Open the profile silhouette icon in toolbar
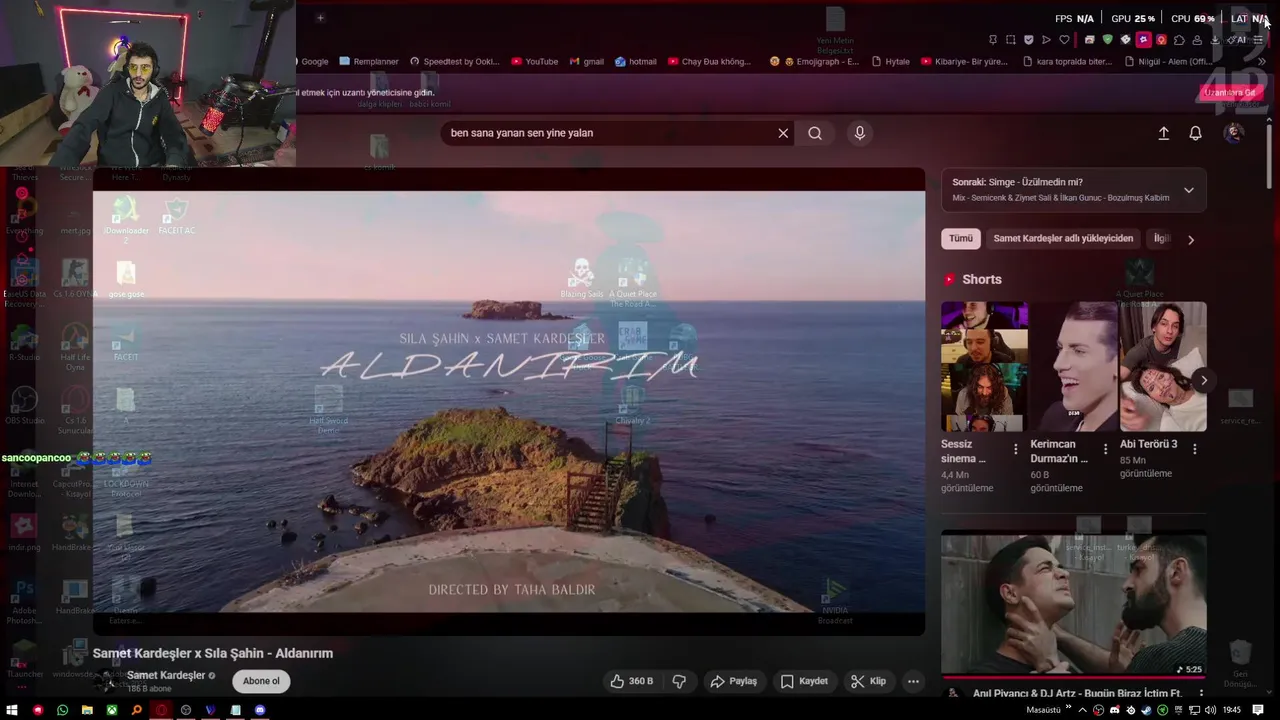The image size is (1280, 720). click(1197, 40)
